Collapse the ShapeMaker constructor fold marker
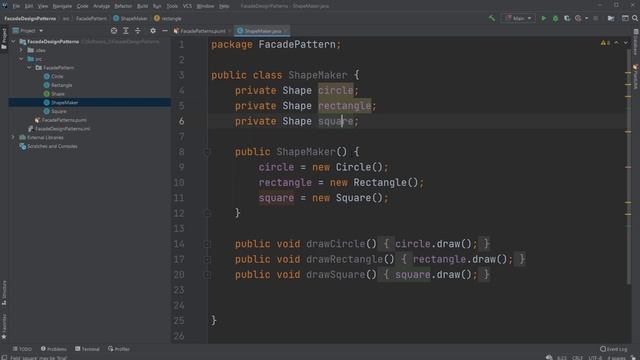Image resolution: width=640 pixels, height=360 pixels. pos(207,152)
